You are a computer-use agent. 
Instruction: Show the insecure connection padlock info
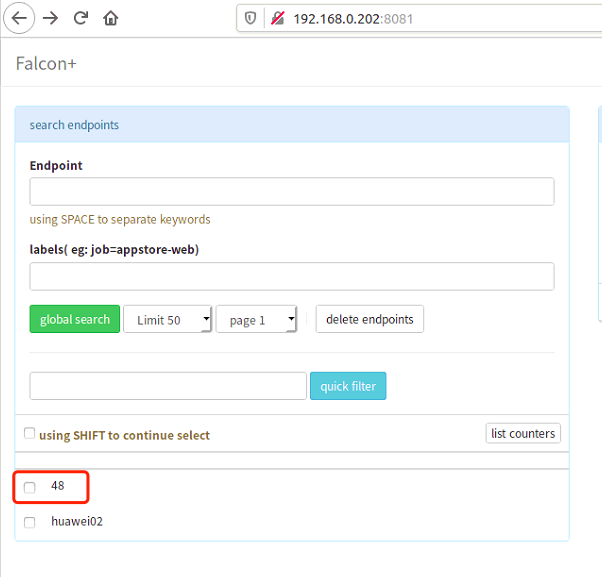point(278,18)
